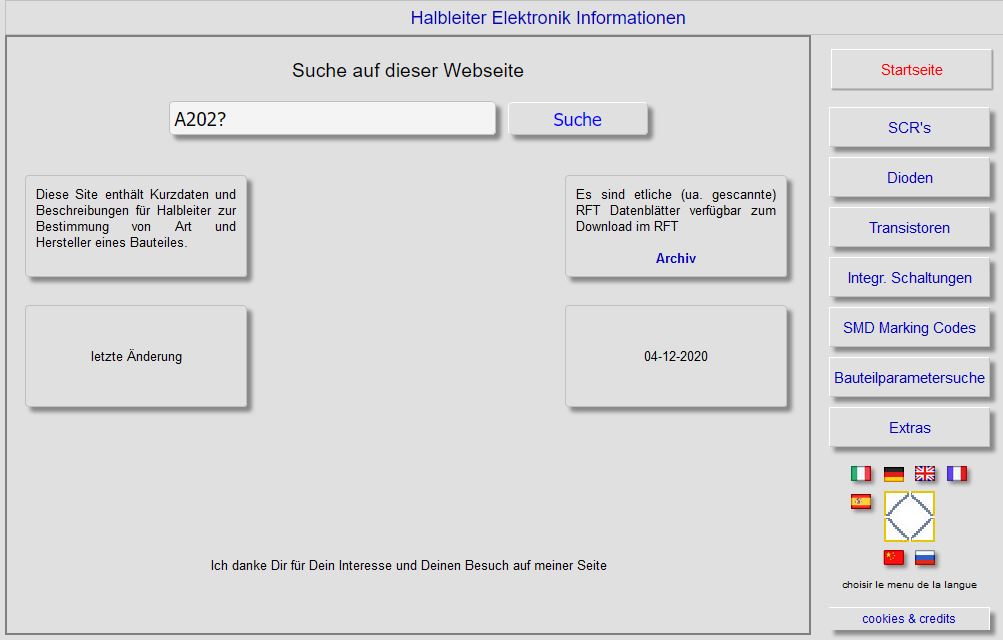Viewport: 1003px width, 640px height.
Task: Go to Startseite in the sidebar
Action: (x=911, y=70)
